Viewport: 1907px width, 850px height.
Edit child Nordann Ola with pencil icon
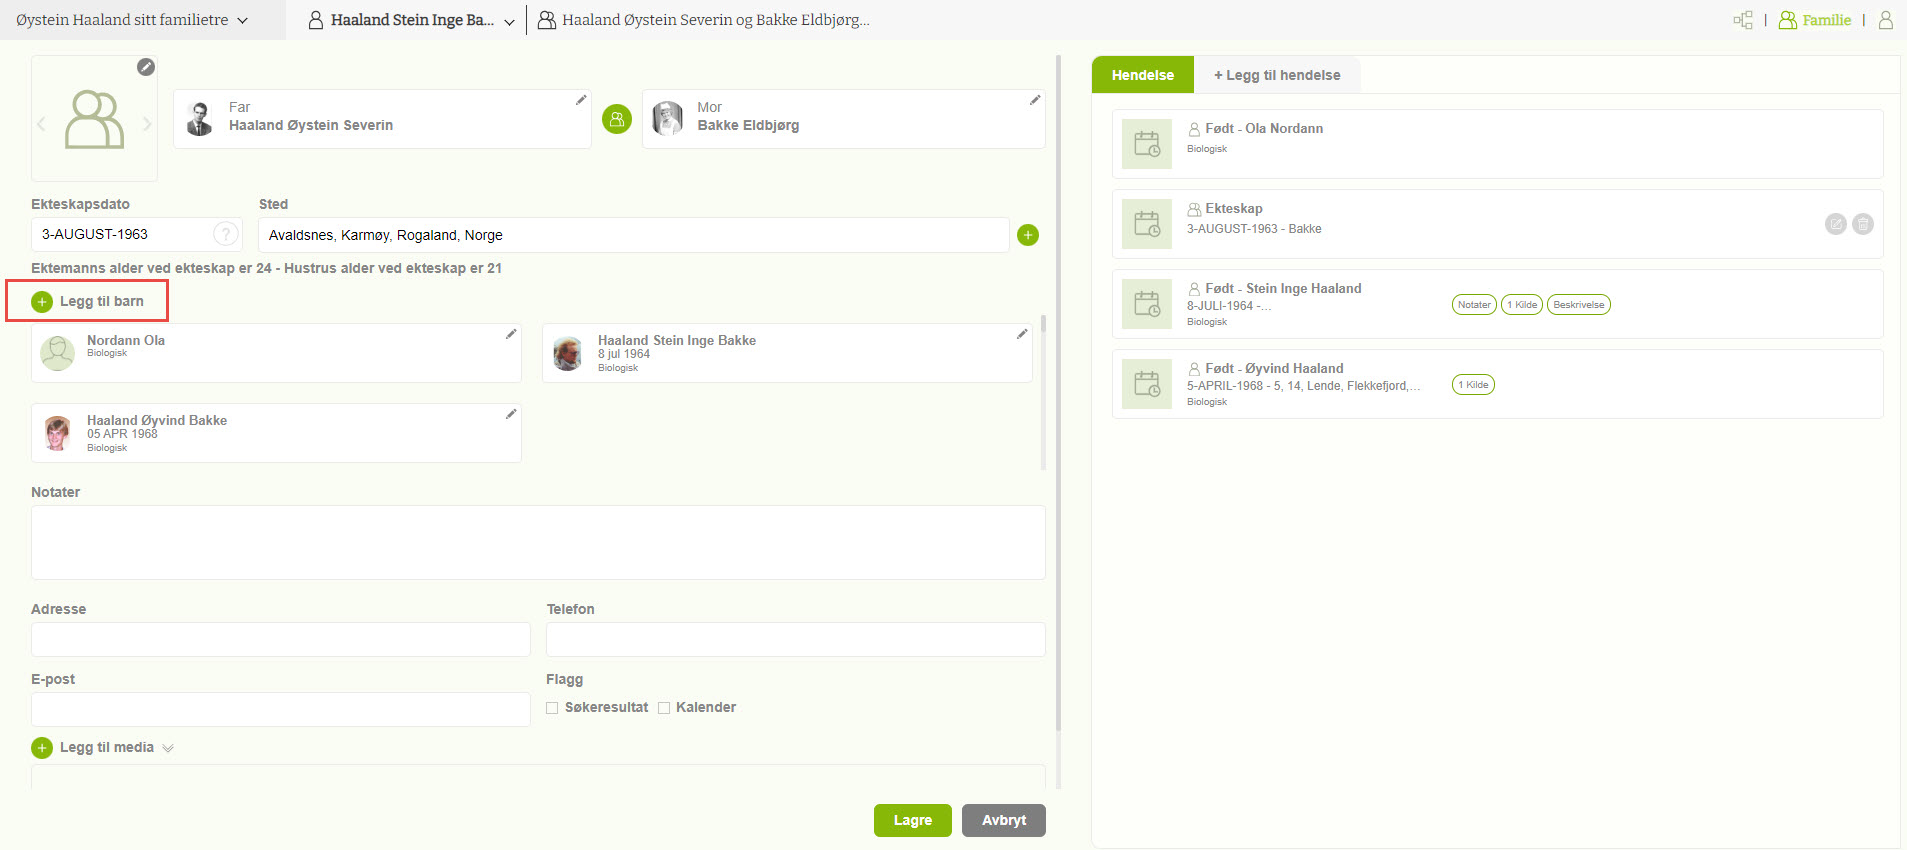[511, 334]
